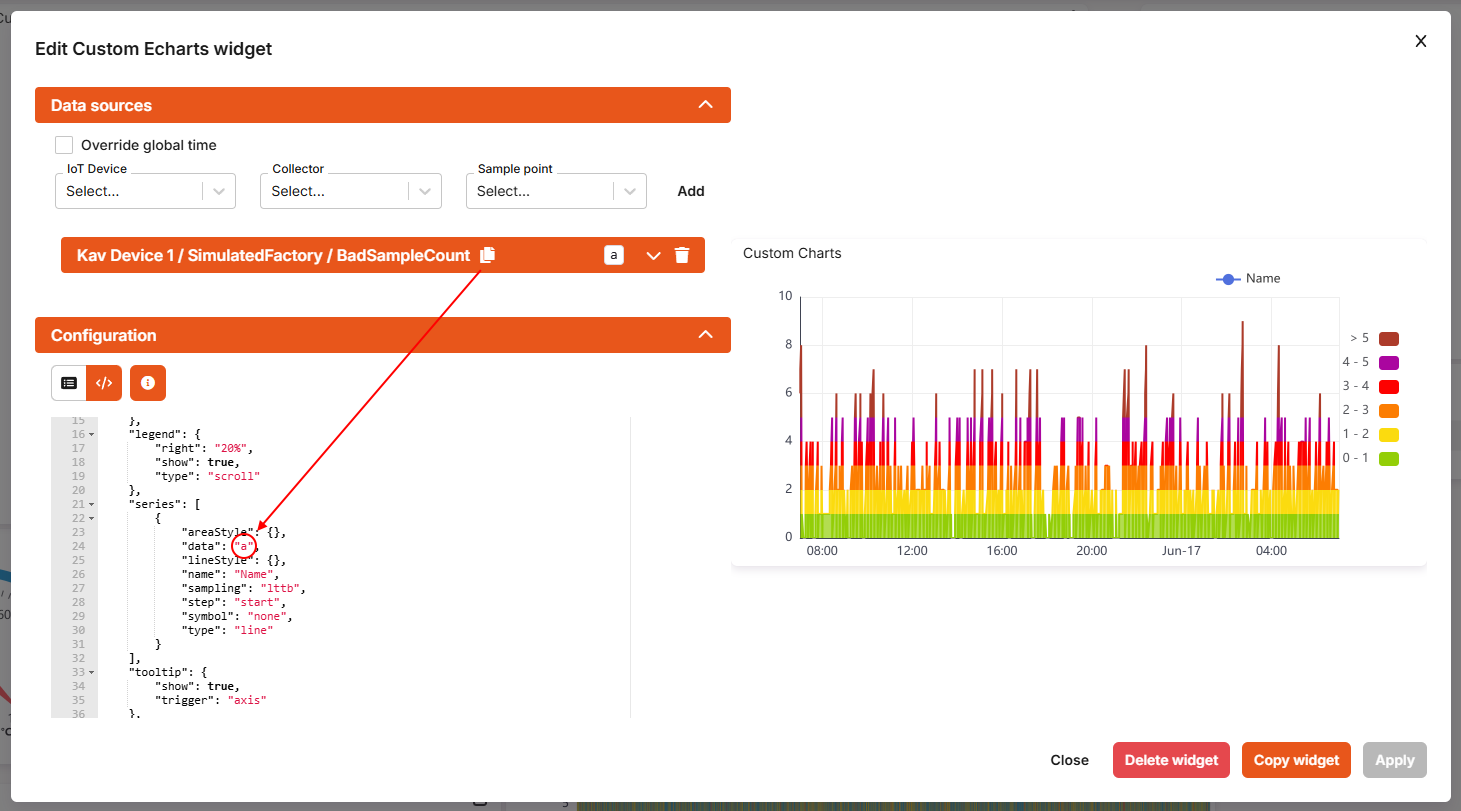Image resolution: width=1461 pixels, height=811 pixels.
Task: Click the '4 - 5' purple legend swatch
Action: click(1388, 363)
